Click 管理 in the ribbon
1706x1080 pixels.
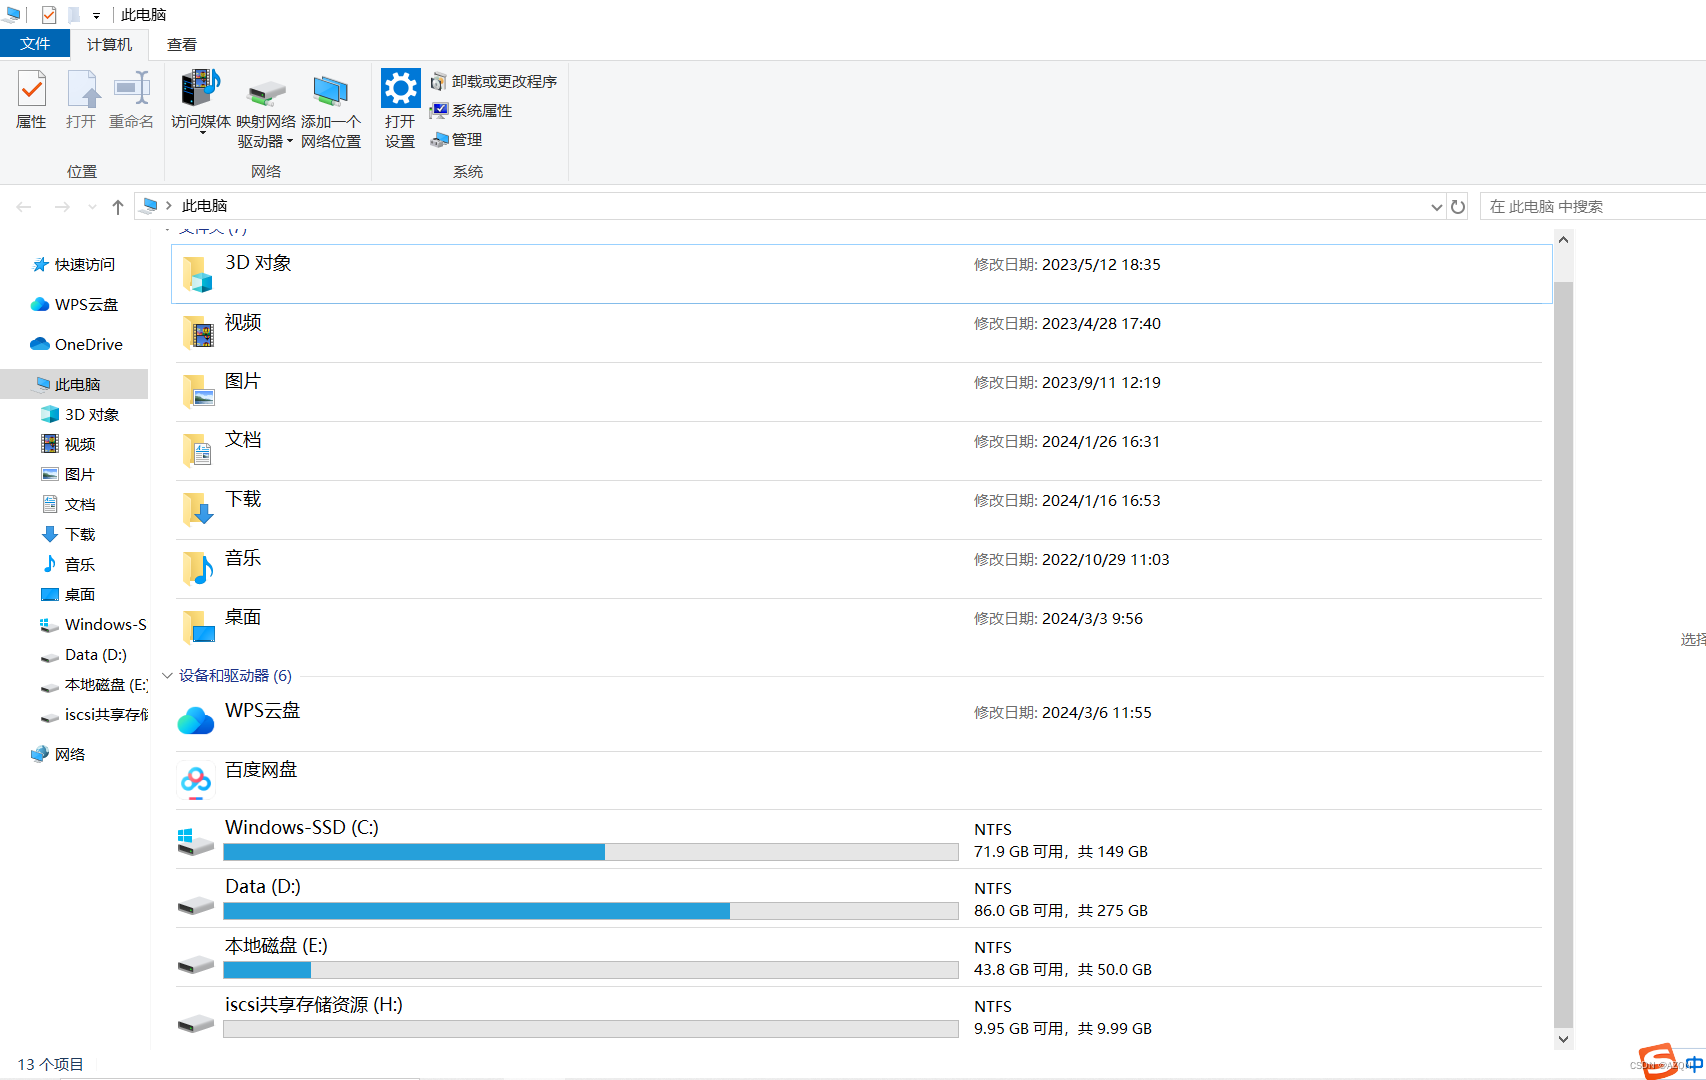456,139
